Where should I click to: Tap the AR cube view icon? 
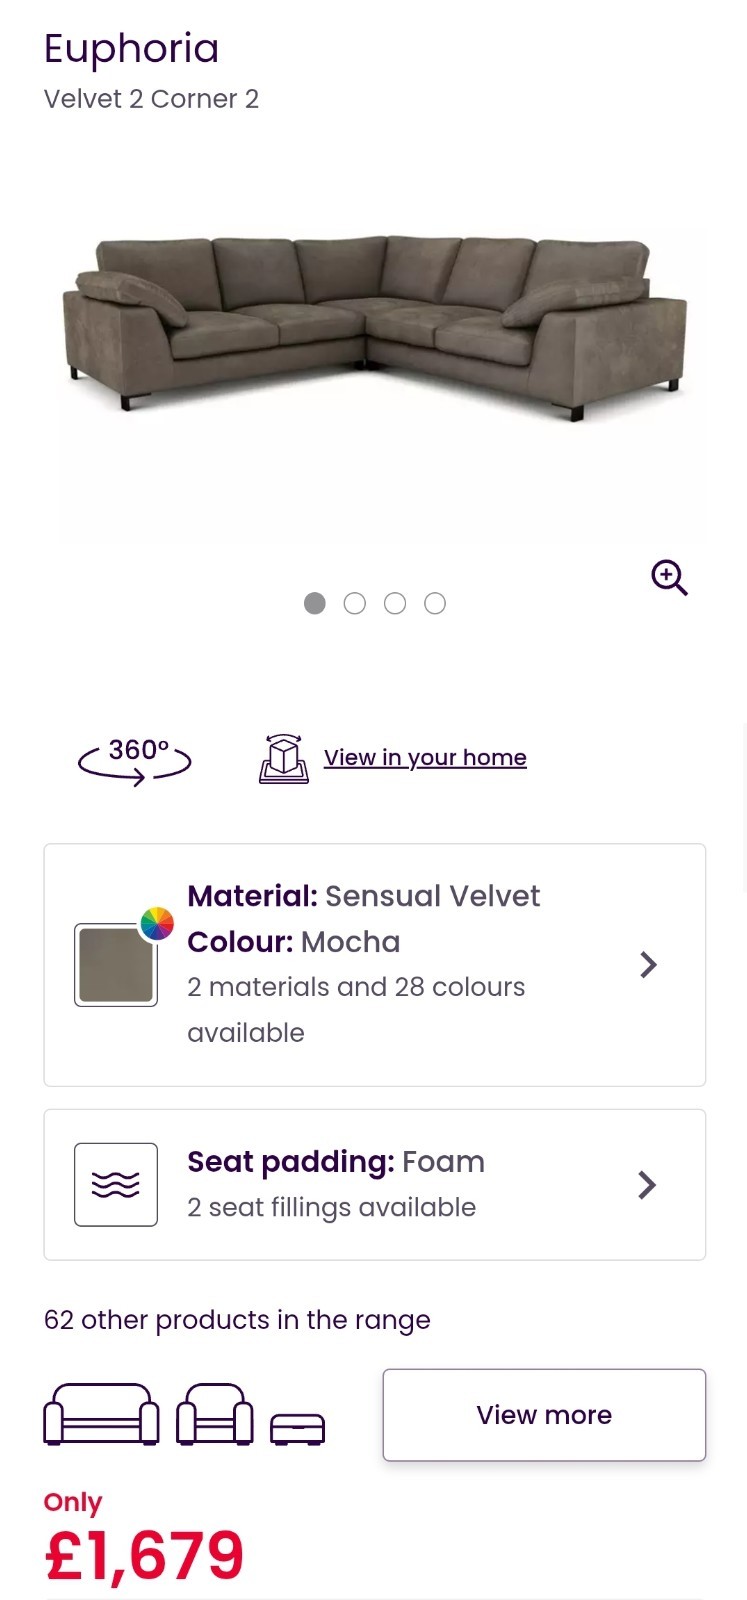(x=284, y=759)
